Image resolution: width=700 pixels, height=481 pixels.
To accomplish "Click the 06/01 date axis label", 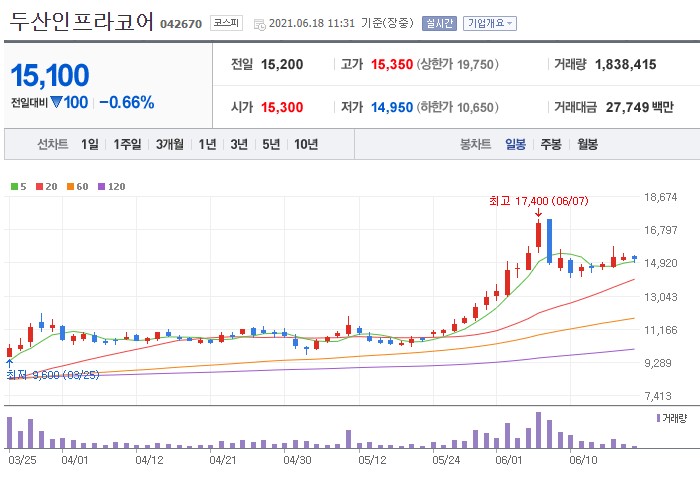I will coord(509,460).
